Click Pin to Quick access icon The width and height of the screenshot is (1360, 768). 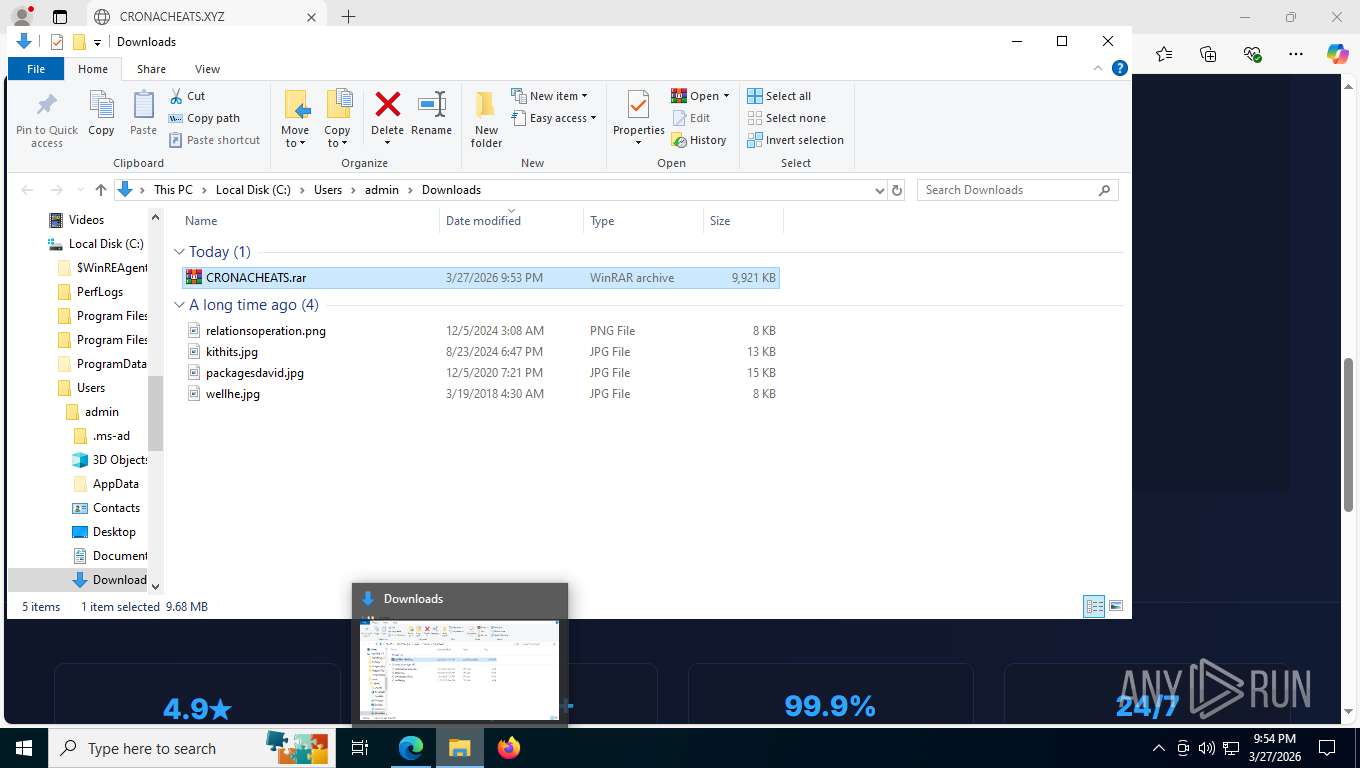(x=46, y=120)
